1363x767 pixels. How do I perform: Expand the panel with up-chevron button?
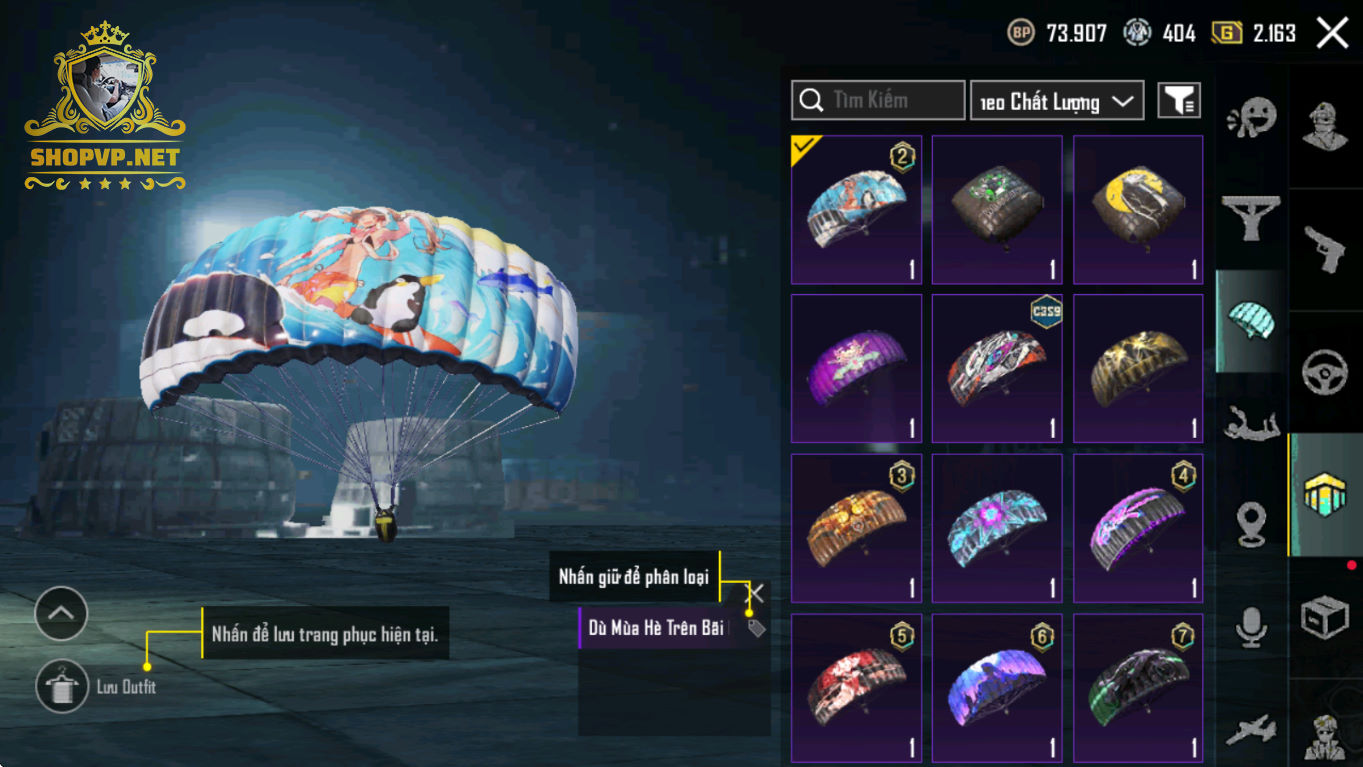point(61,613)
